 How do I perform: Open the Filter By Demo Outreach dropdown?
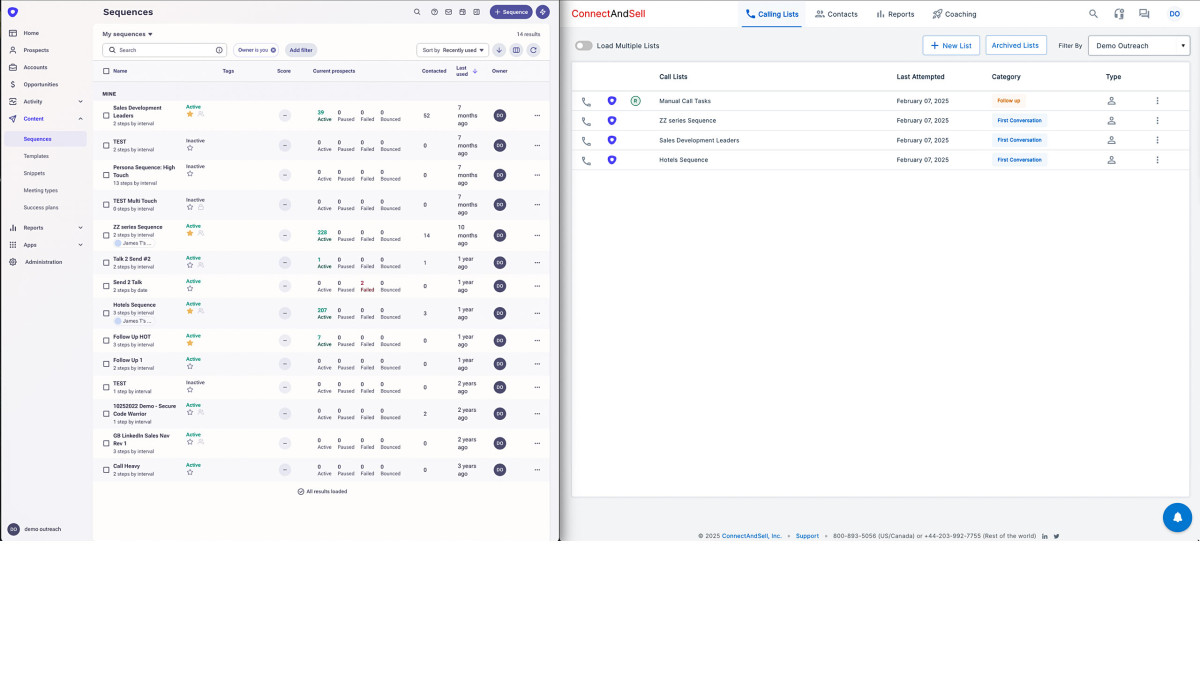point(1138,45)
